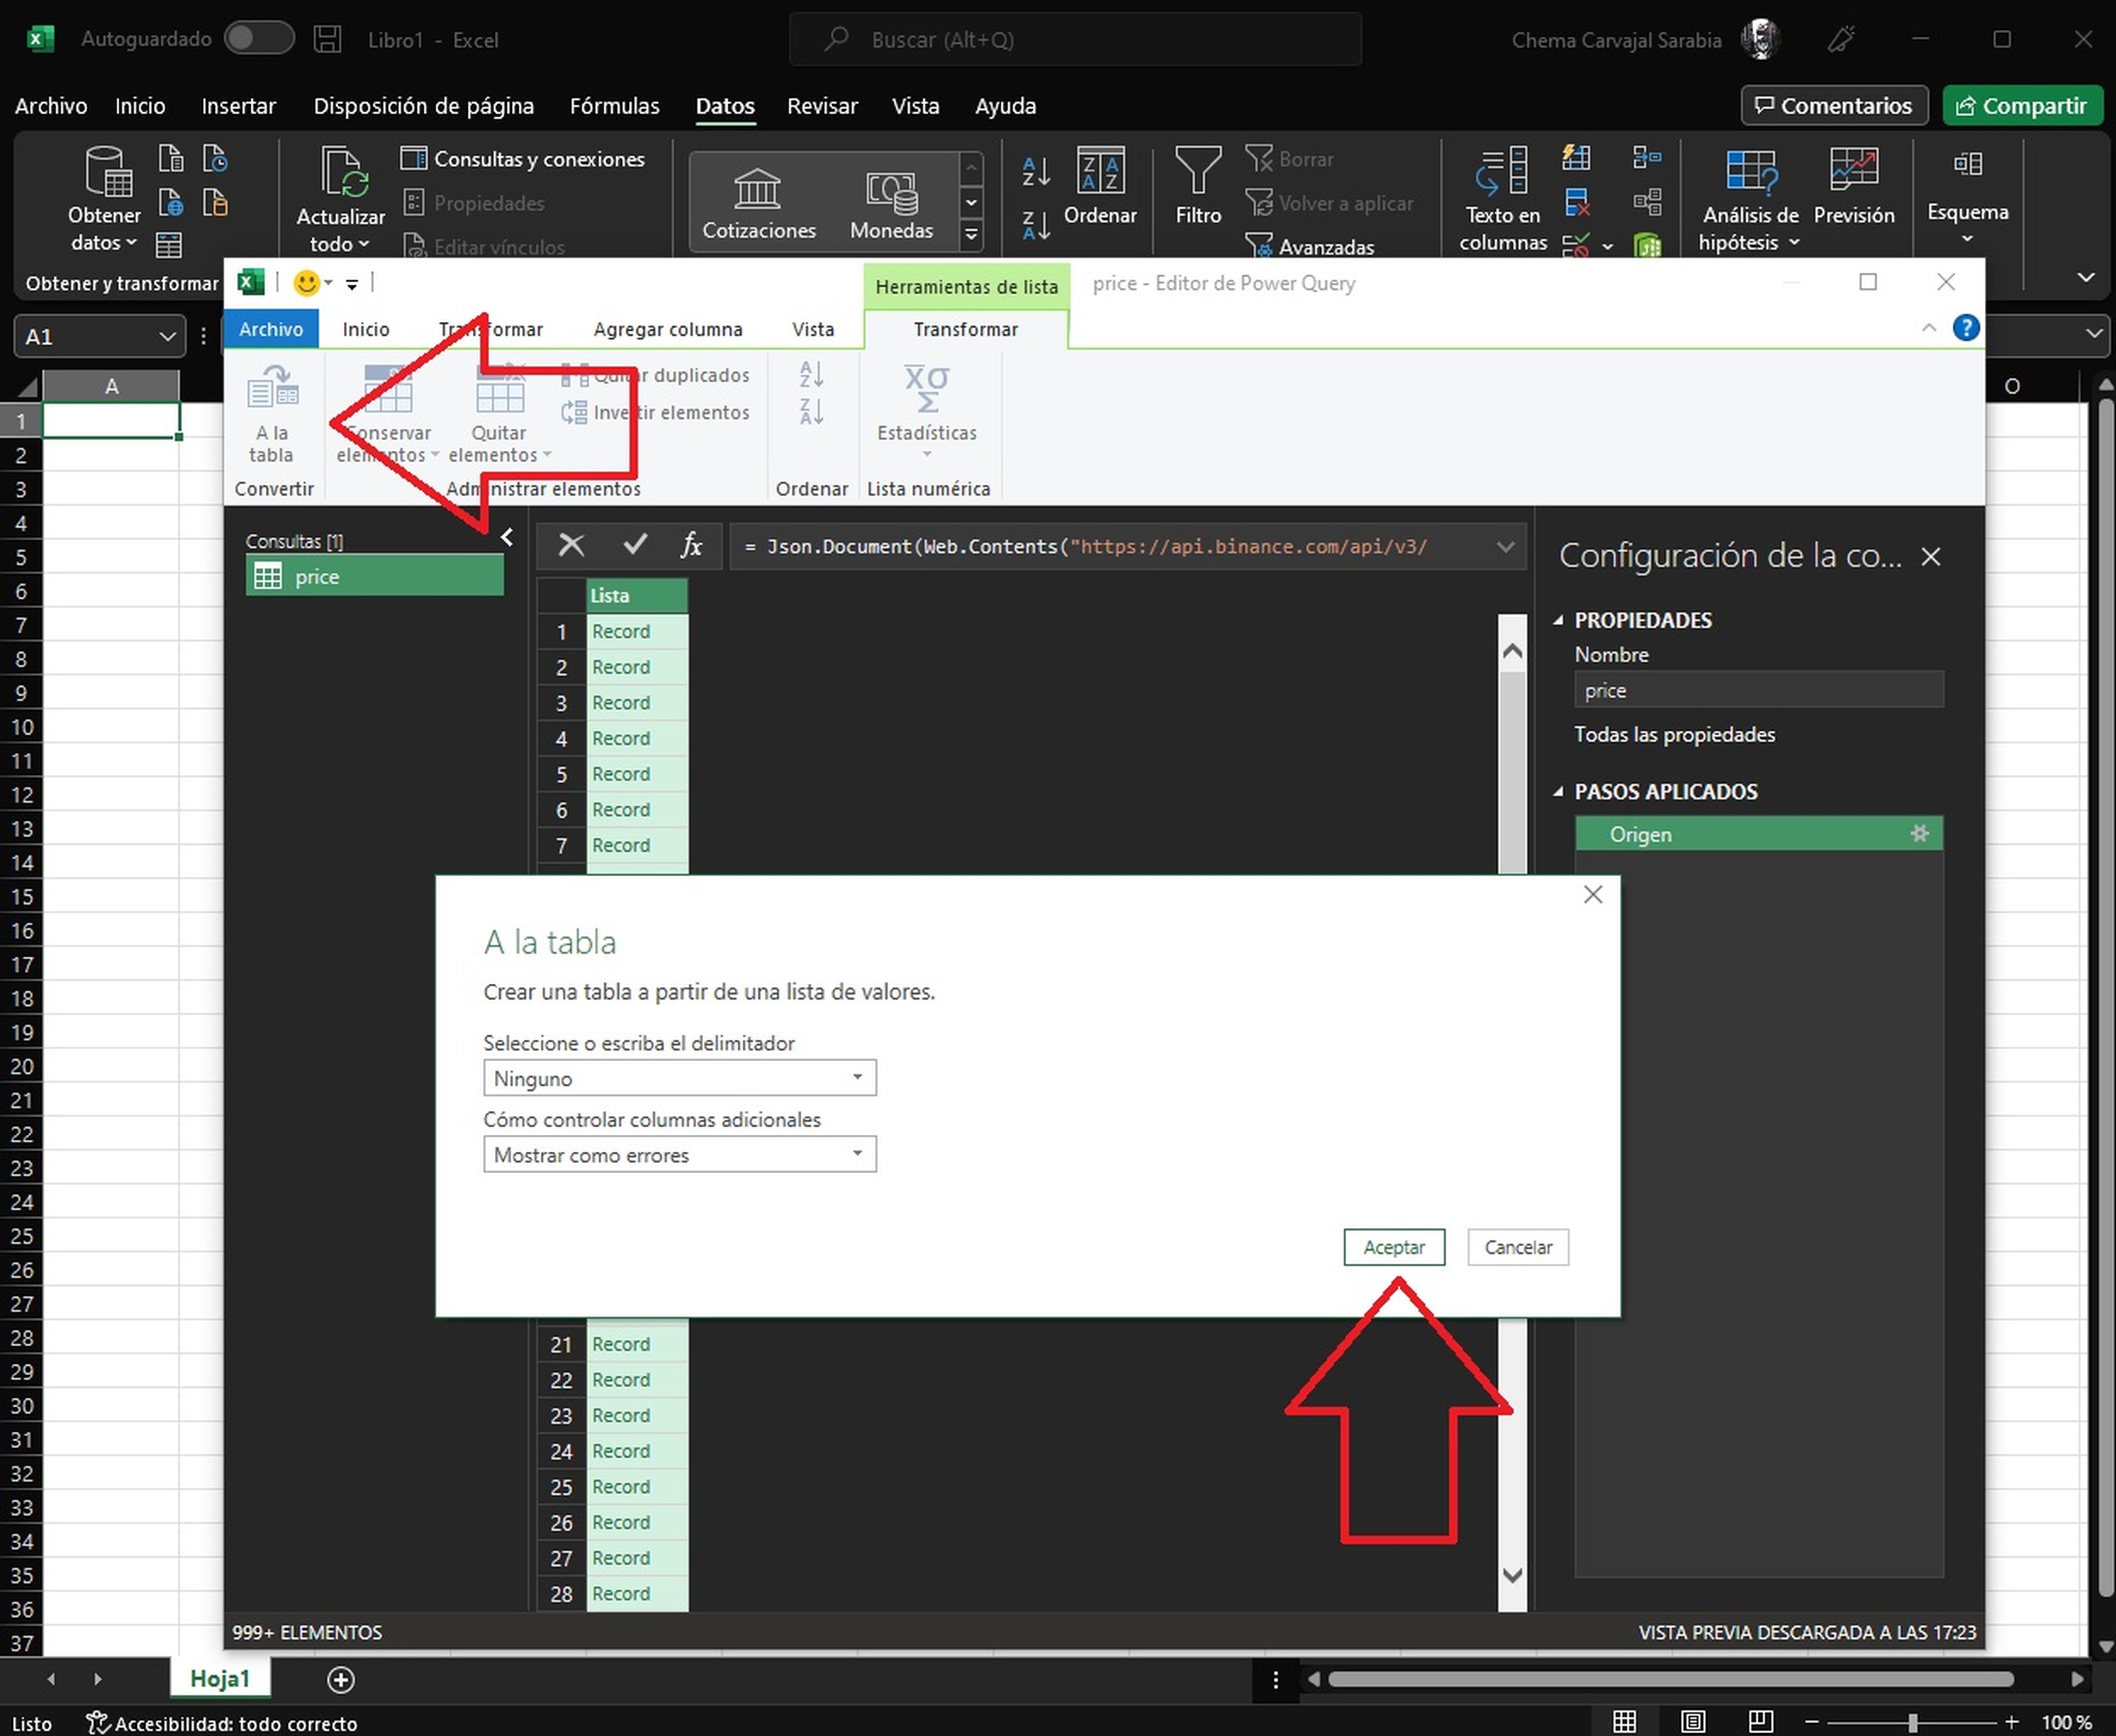Click Previsión forecast icon
This screenshot has width=2116, height=1736.
tap(1853, 170)
